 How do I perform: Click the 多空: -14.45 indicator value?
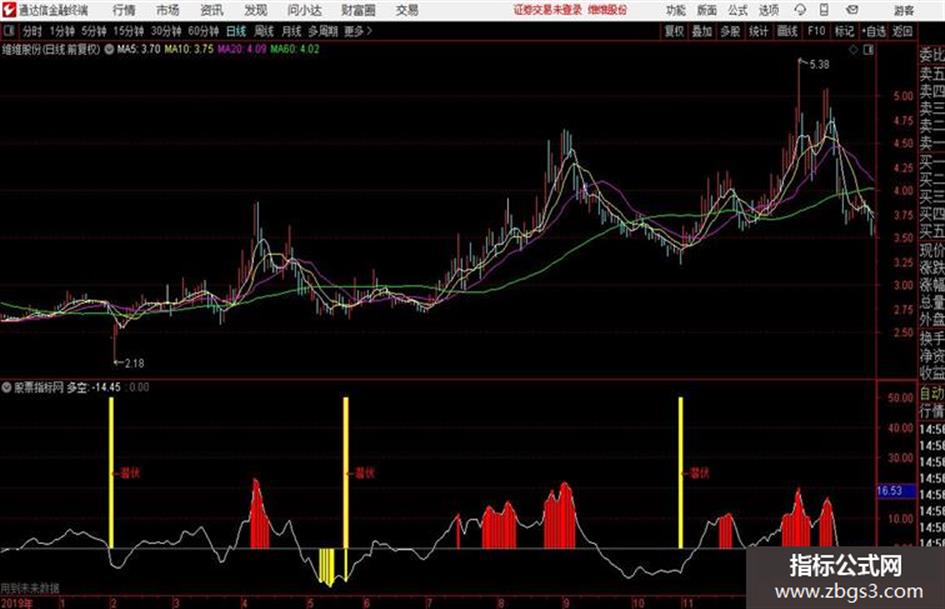tap(93, 387)
